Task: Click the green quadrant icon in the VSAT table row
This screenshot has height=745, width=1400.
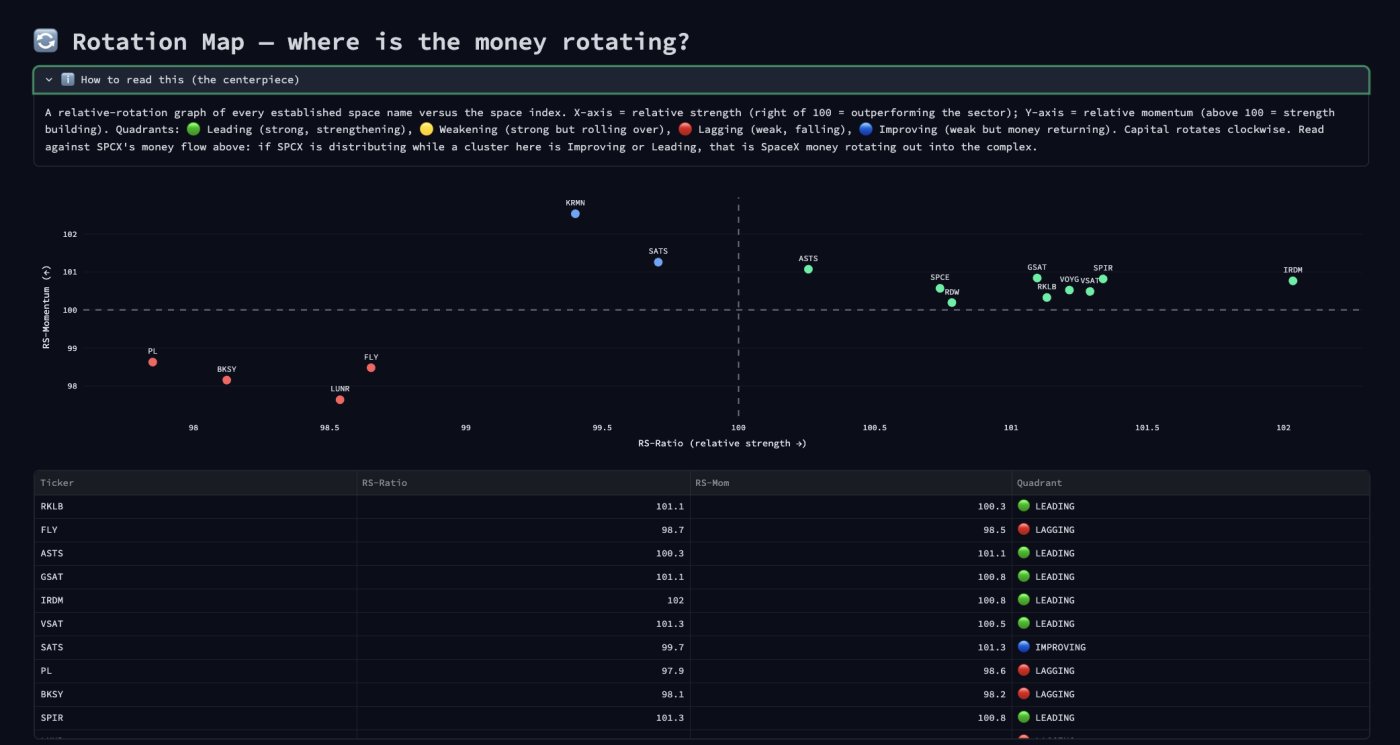Action: point(1023,624)
